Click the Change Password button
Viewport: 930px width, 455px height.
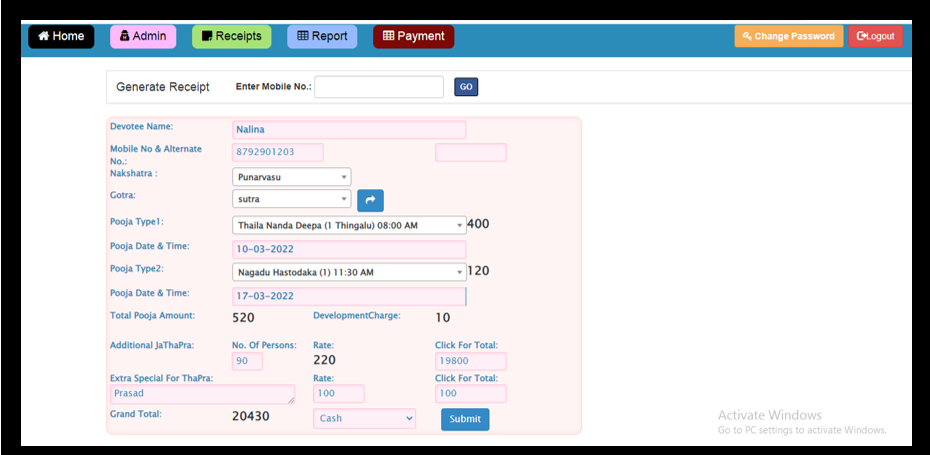788,36
